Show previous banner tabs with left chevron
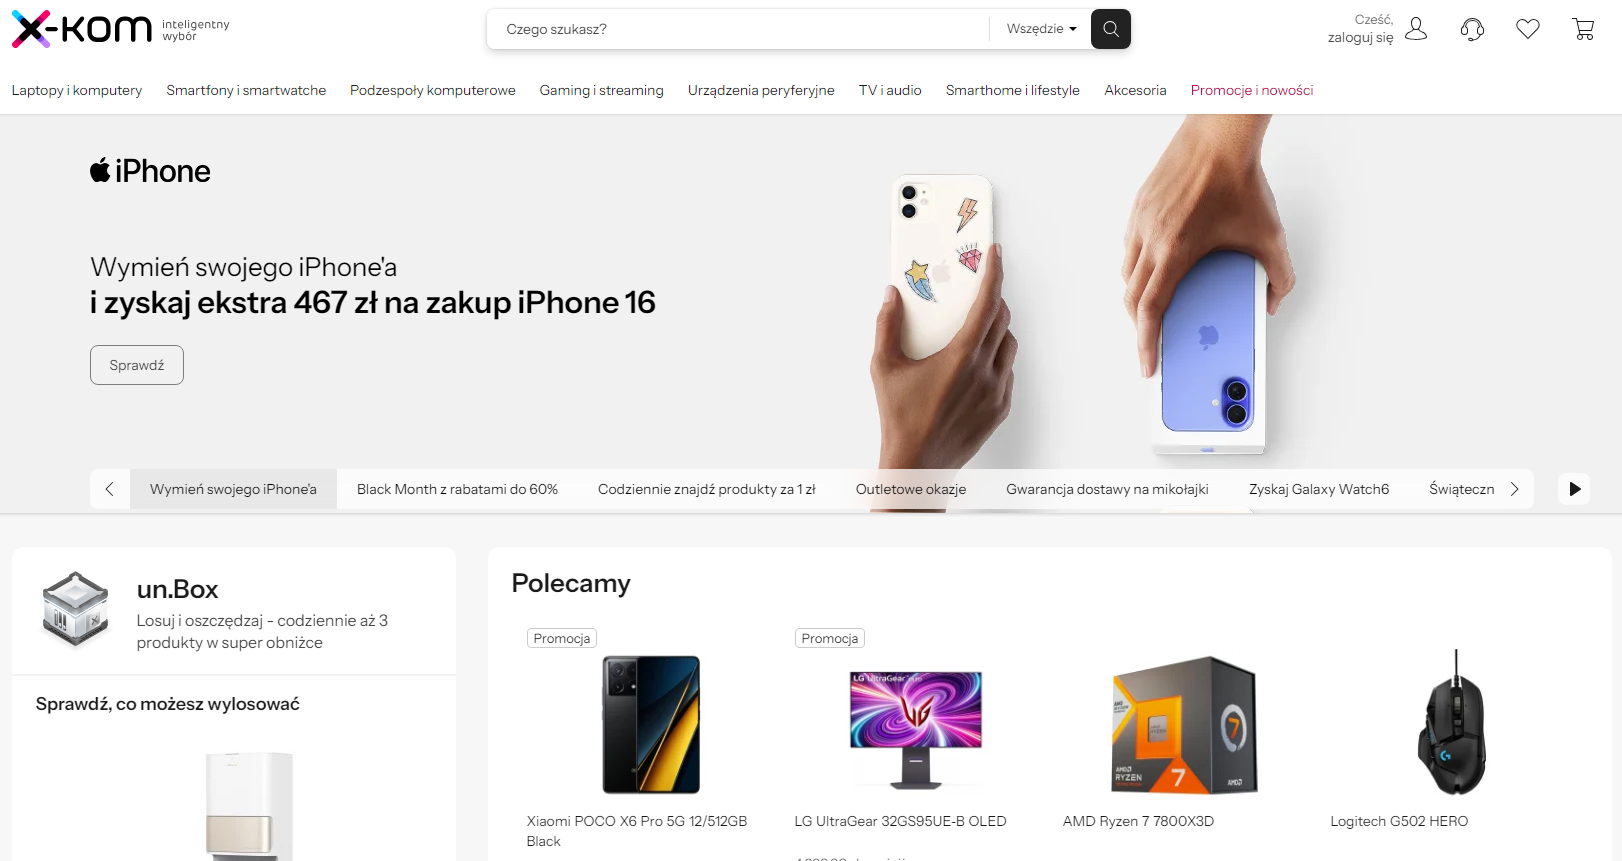This screenshot has height=861, width=1622. [110, 489]
